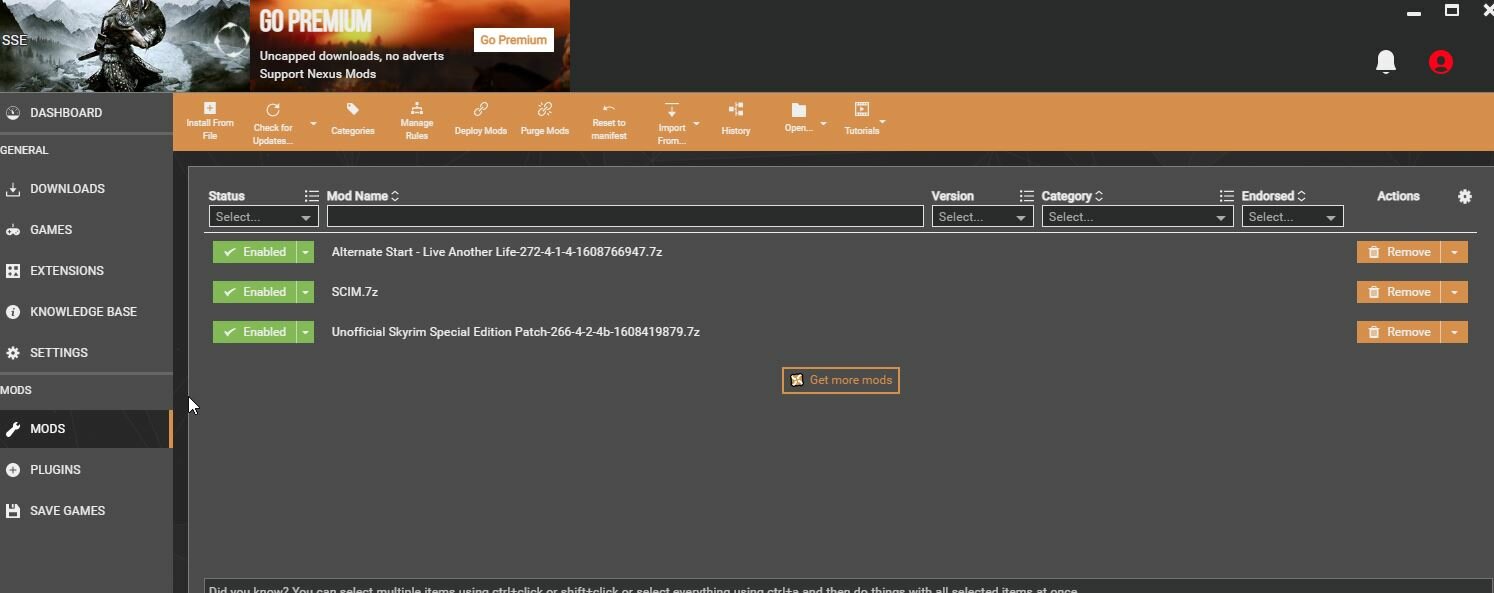Select SCIM.7z mod name text
The width and height of the screenshot is (1494, 593).
(355, 292)
